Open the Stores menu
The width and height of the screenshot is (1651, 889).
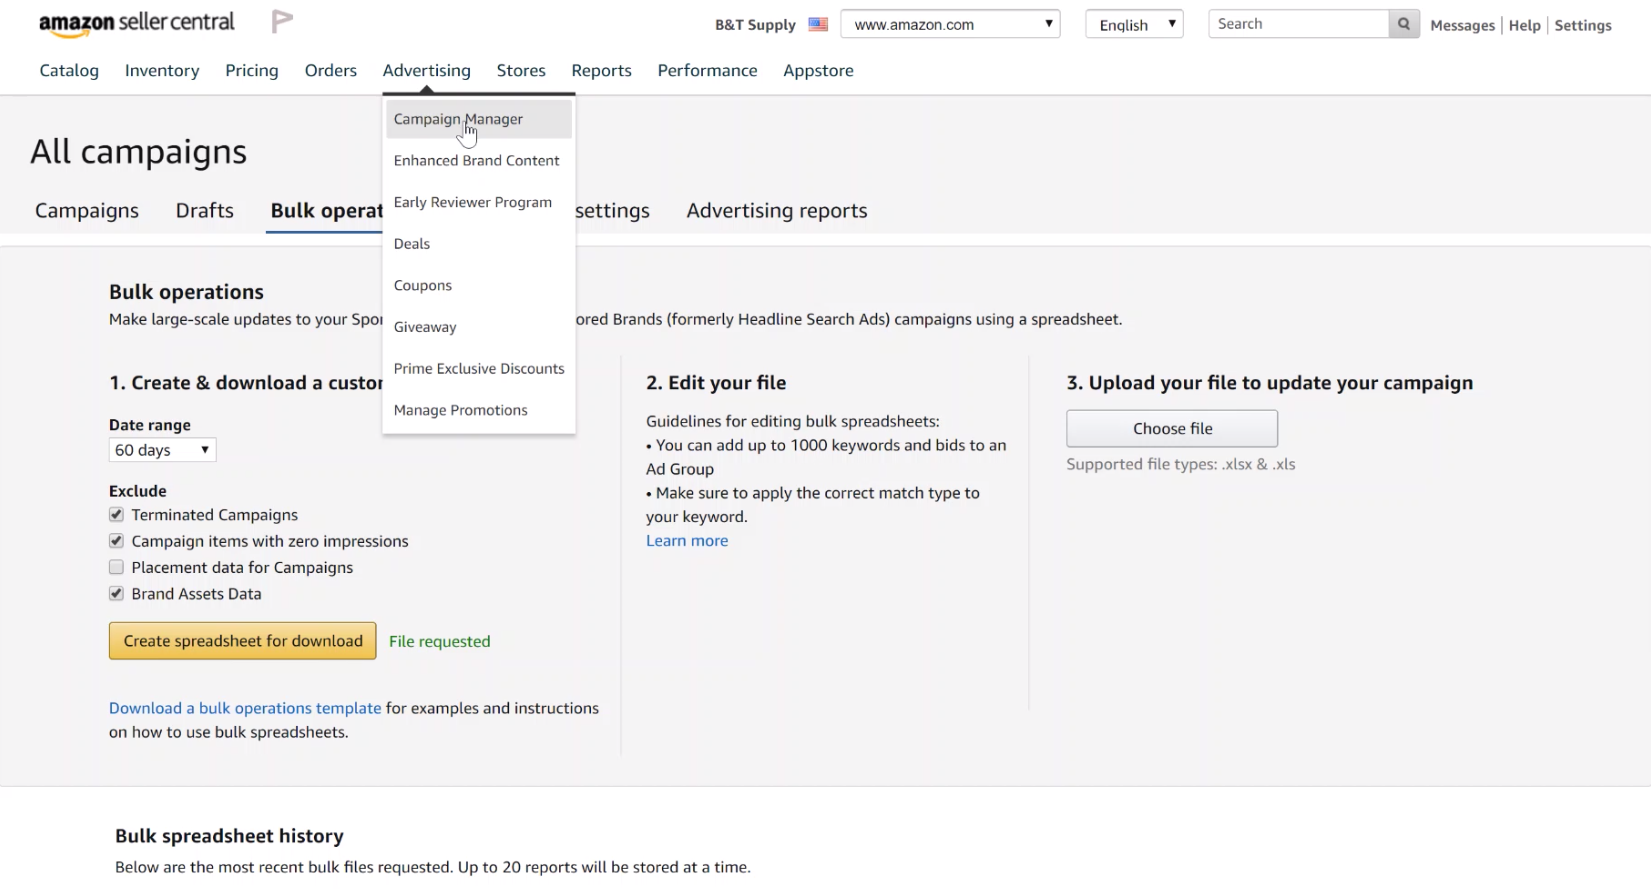coord(521,70)
